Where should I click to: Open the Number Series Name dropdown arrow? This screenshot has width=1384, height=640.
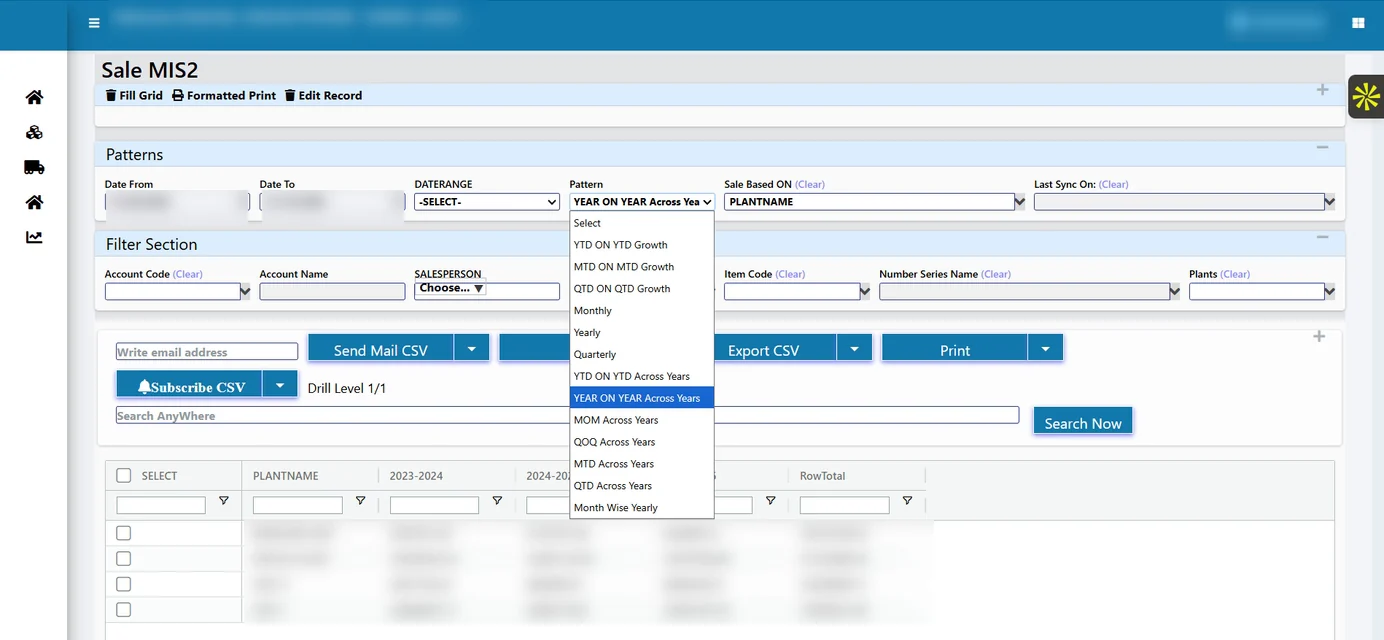[1174, 292]
